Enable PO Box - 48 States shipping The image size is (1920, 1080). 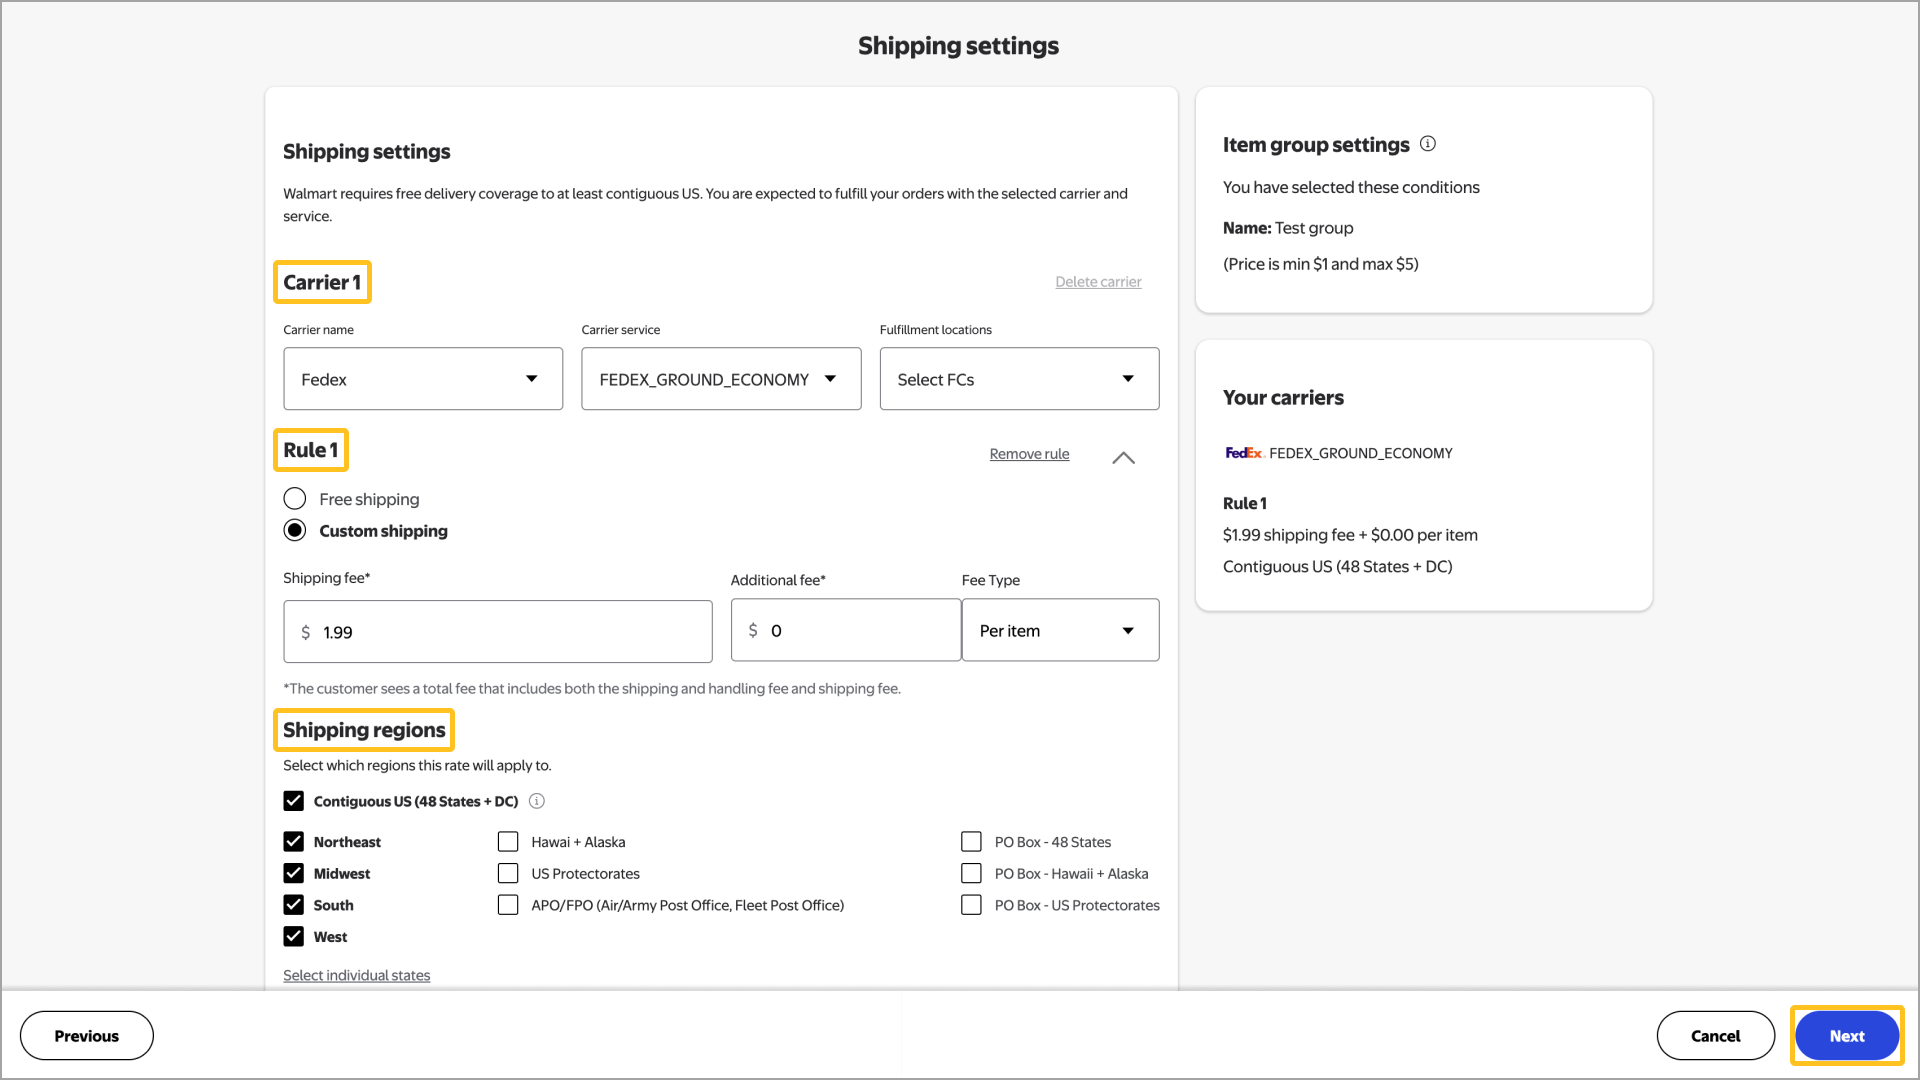click(971, 841)
